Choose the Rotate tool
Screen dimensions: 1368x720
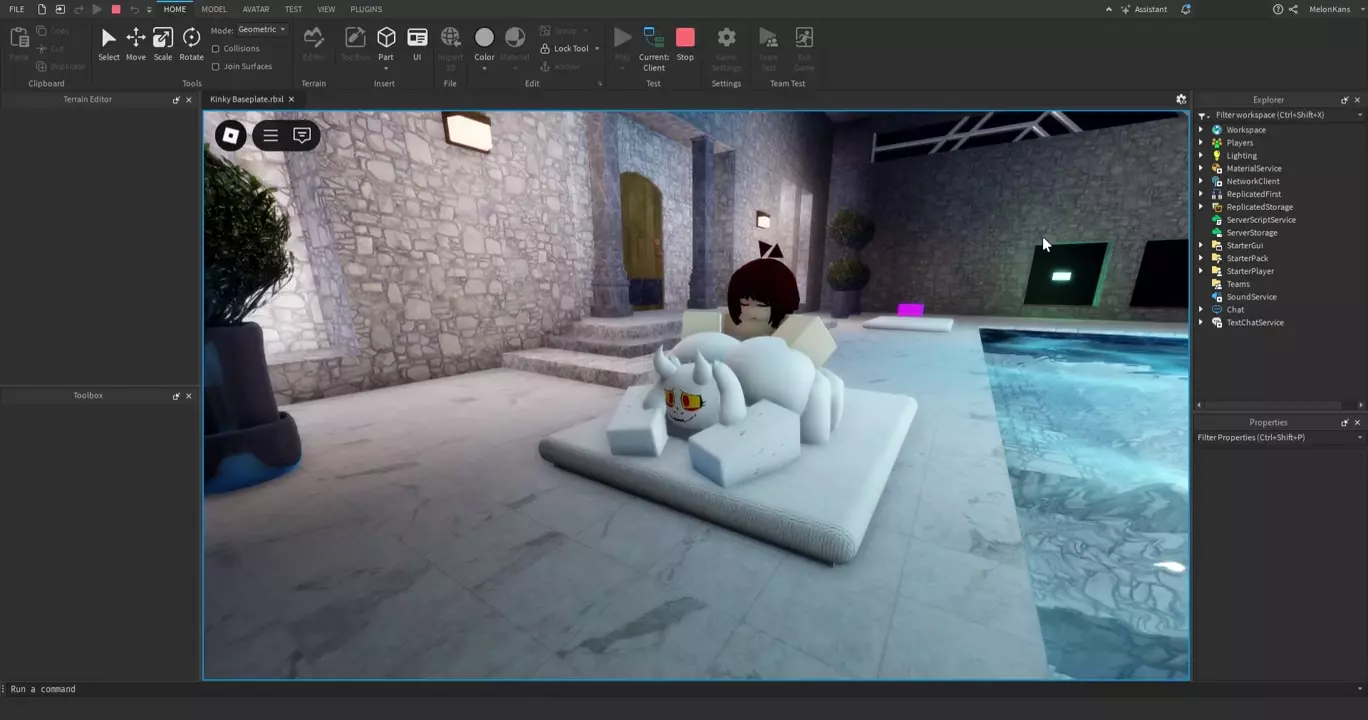point(191,43)
